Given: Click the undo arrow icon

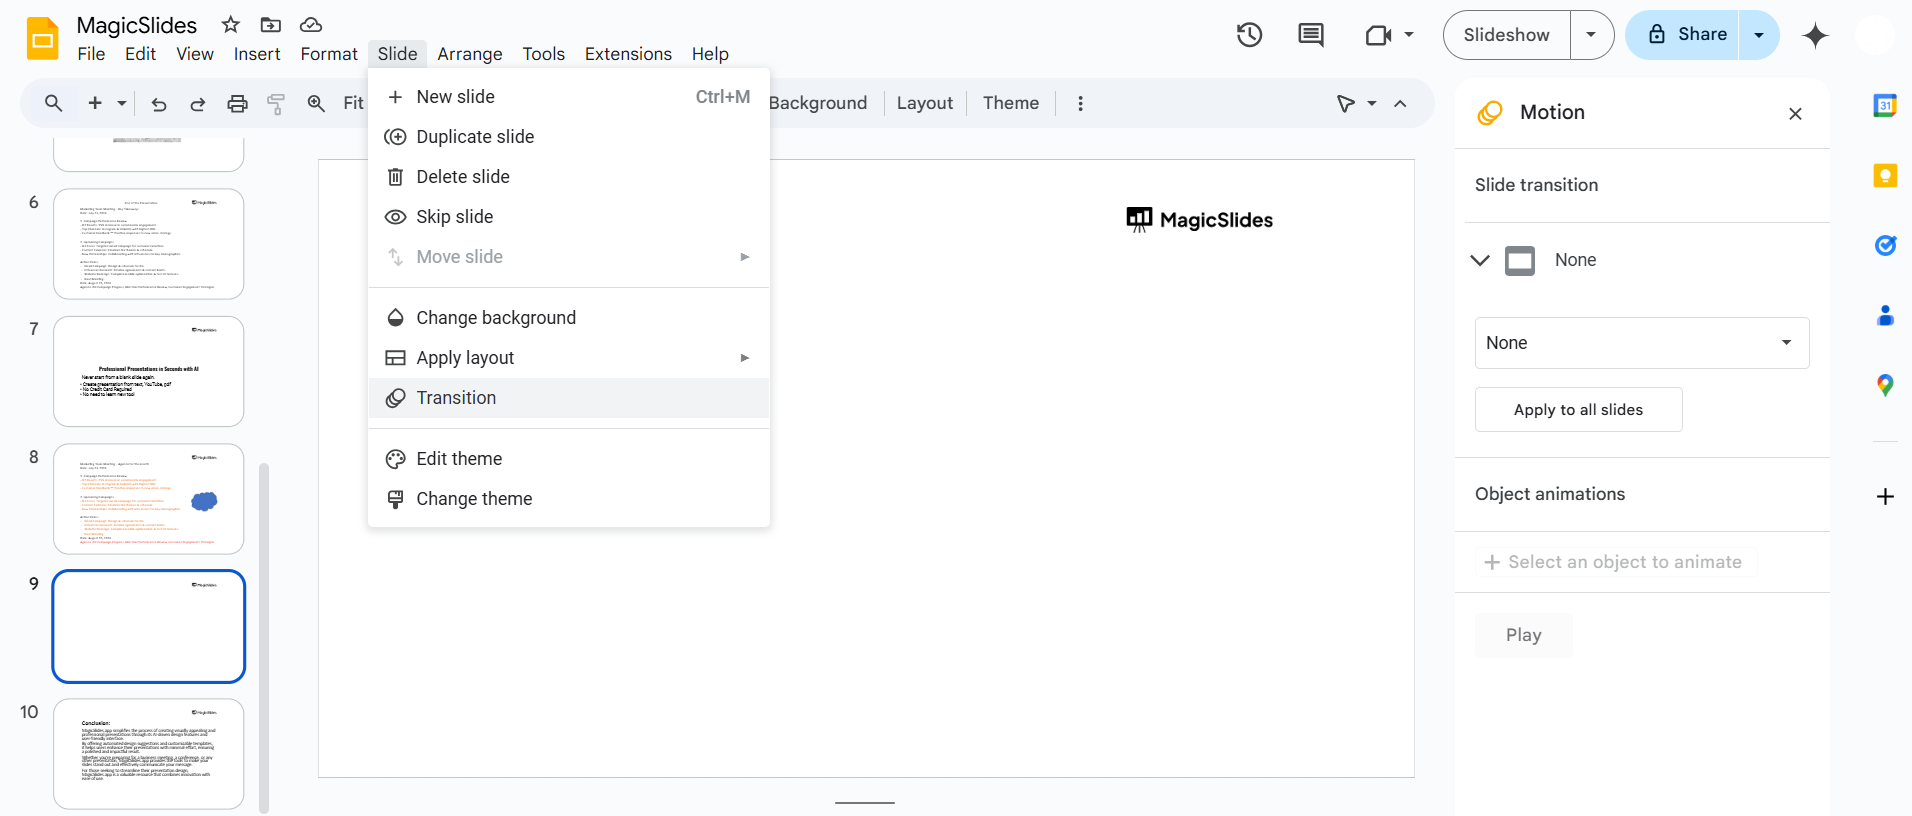Looking at the screenshot, I should coord(159,103).
